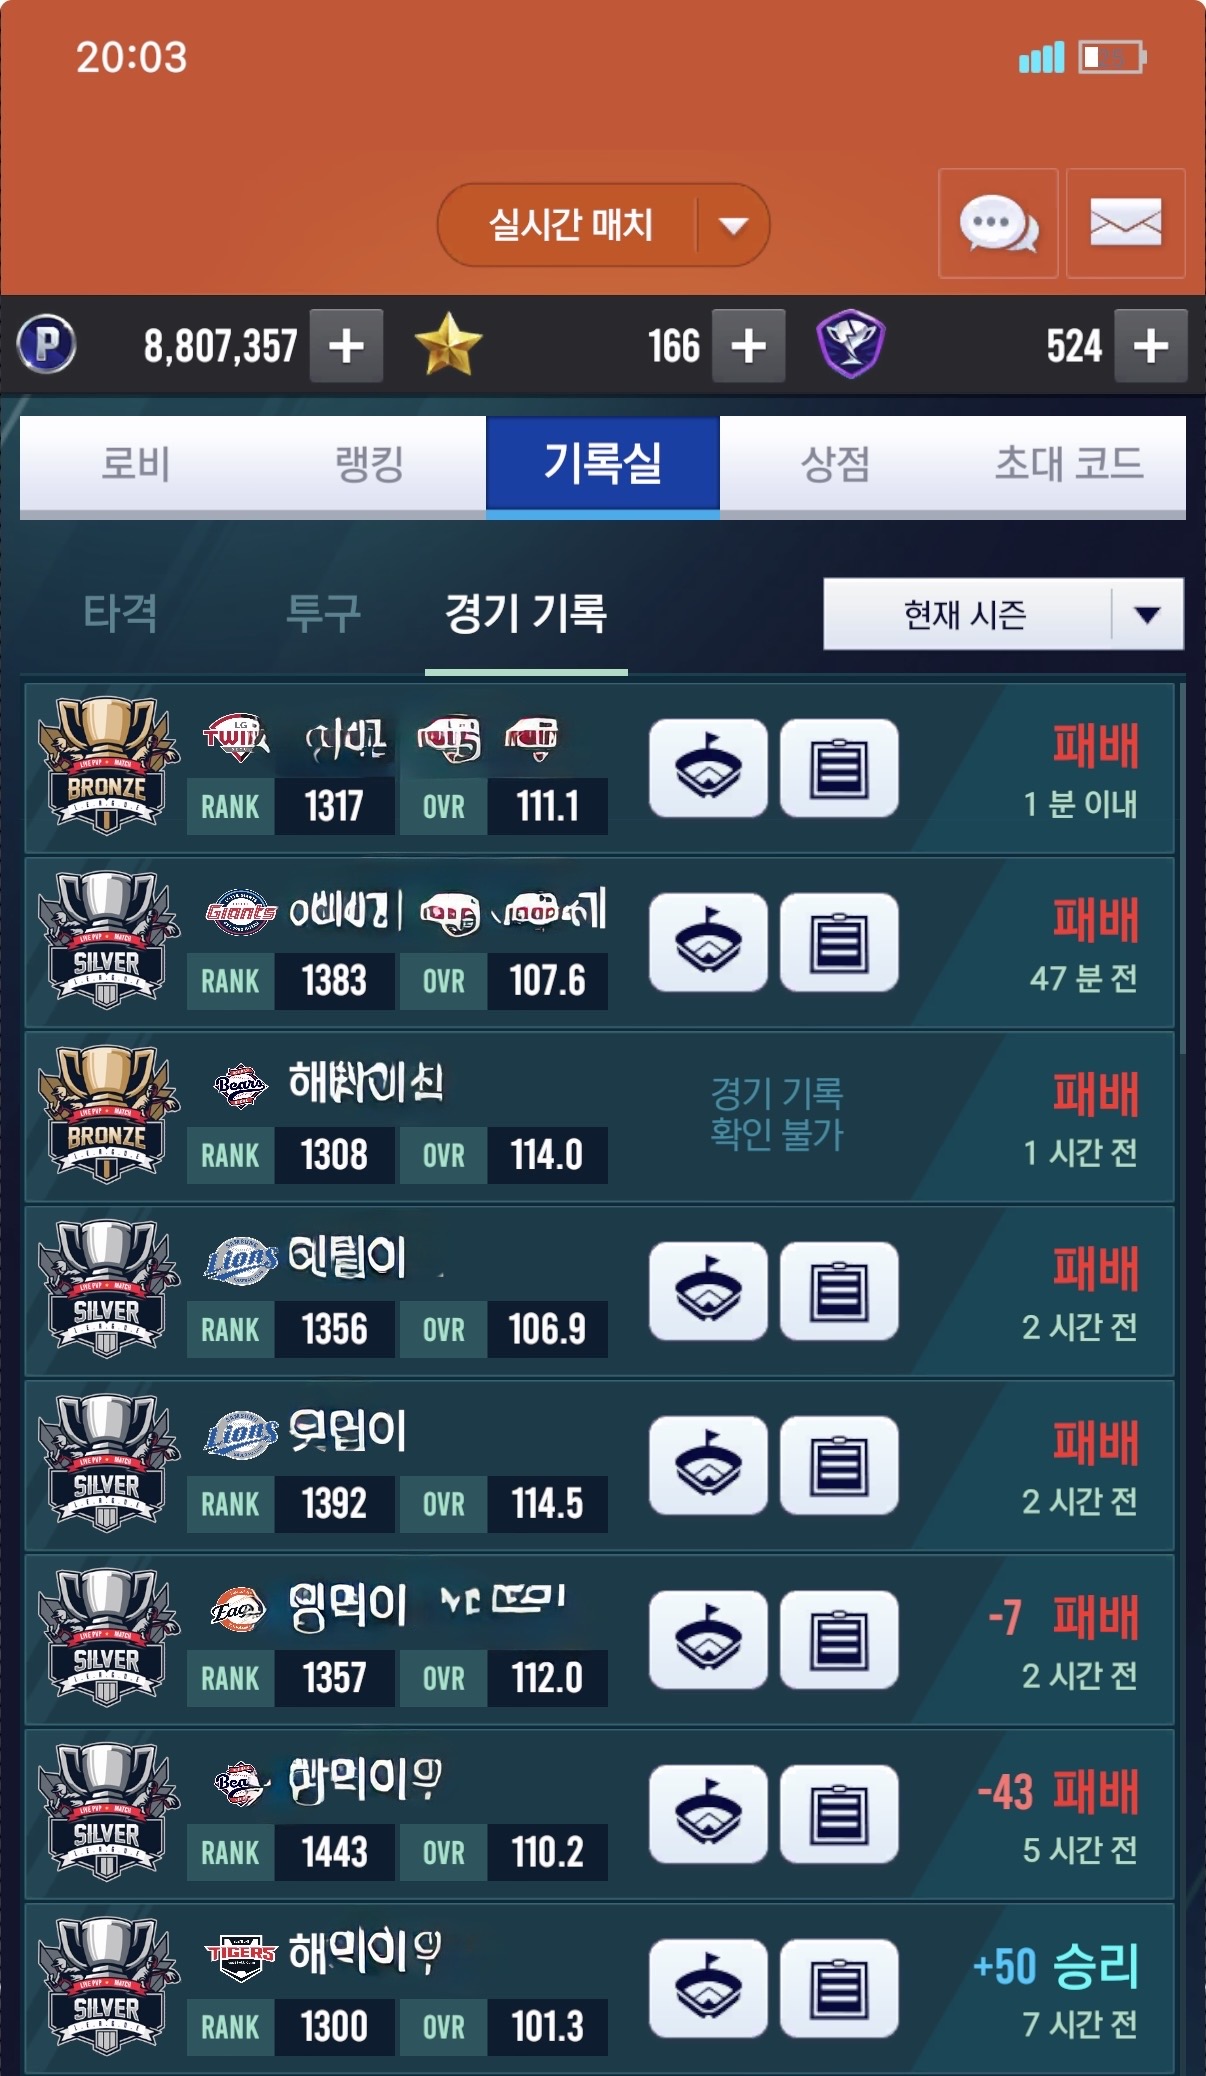The image size is (1206, 2076).
Task: Show the 타격 batting records sub-tab
Action: tap(120, 613)
